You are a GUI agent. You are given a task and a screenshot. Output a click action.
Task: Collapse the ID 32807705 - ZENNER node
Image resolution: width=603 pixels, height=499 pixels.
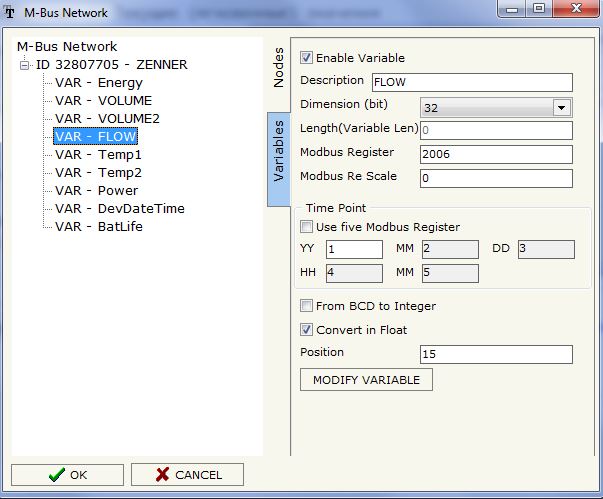[25, 65]
